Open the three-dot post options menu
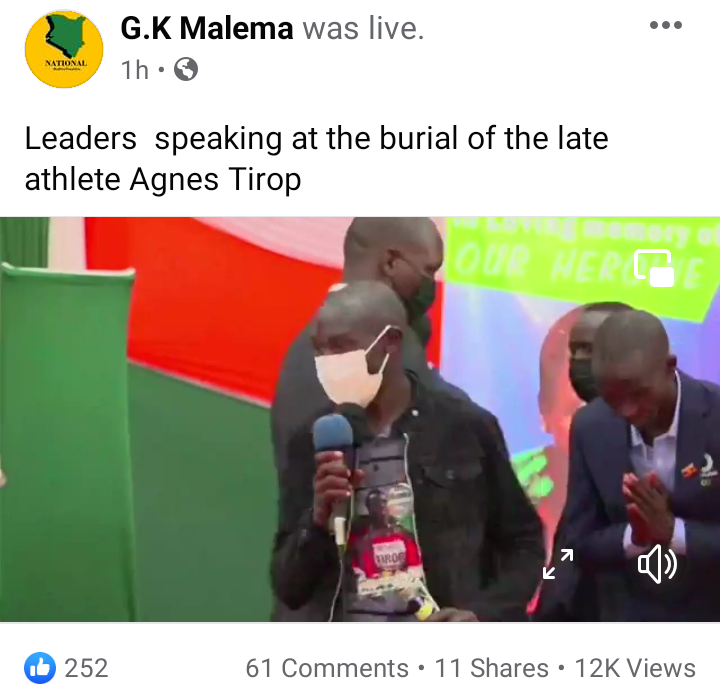This screenshot has width=720, height=699. pos(665,25)
